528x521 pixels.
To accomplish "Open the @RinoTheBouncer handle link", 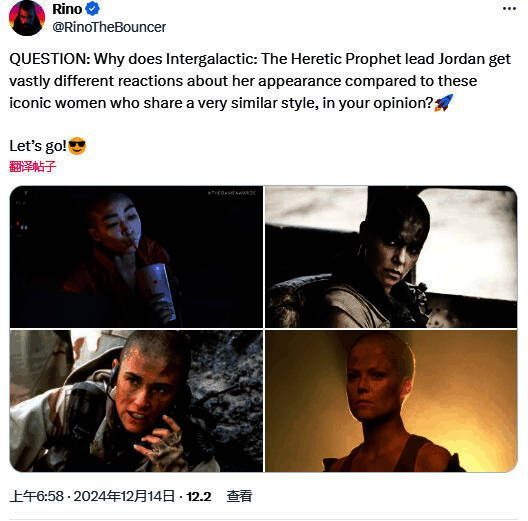I will [109, 27].
